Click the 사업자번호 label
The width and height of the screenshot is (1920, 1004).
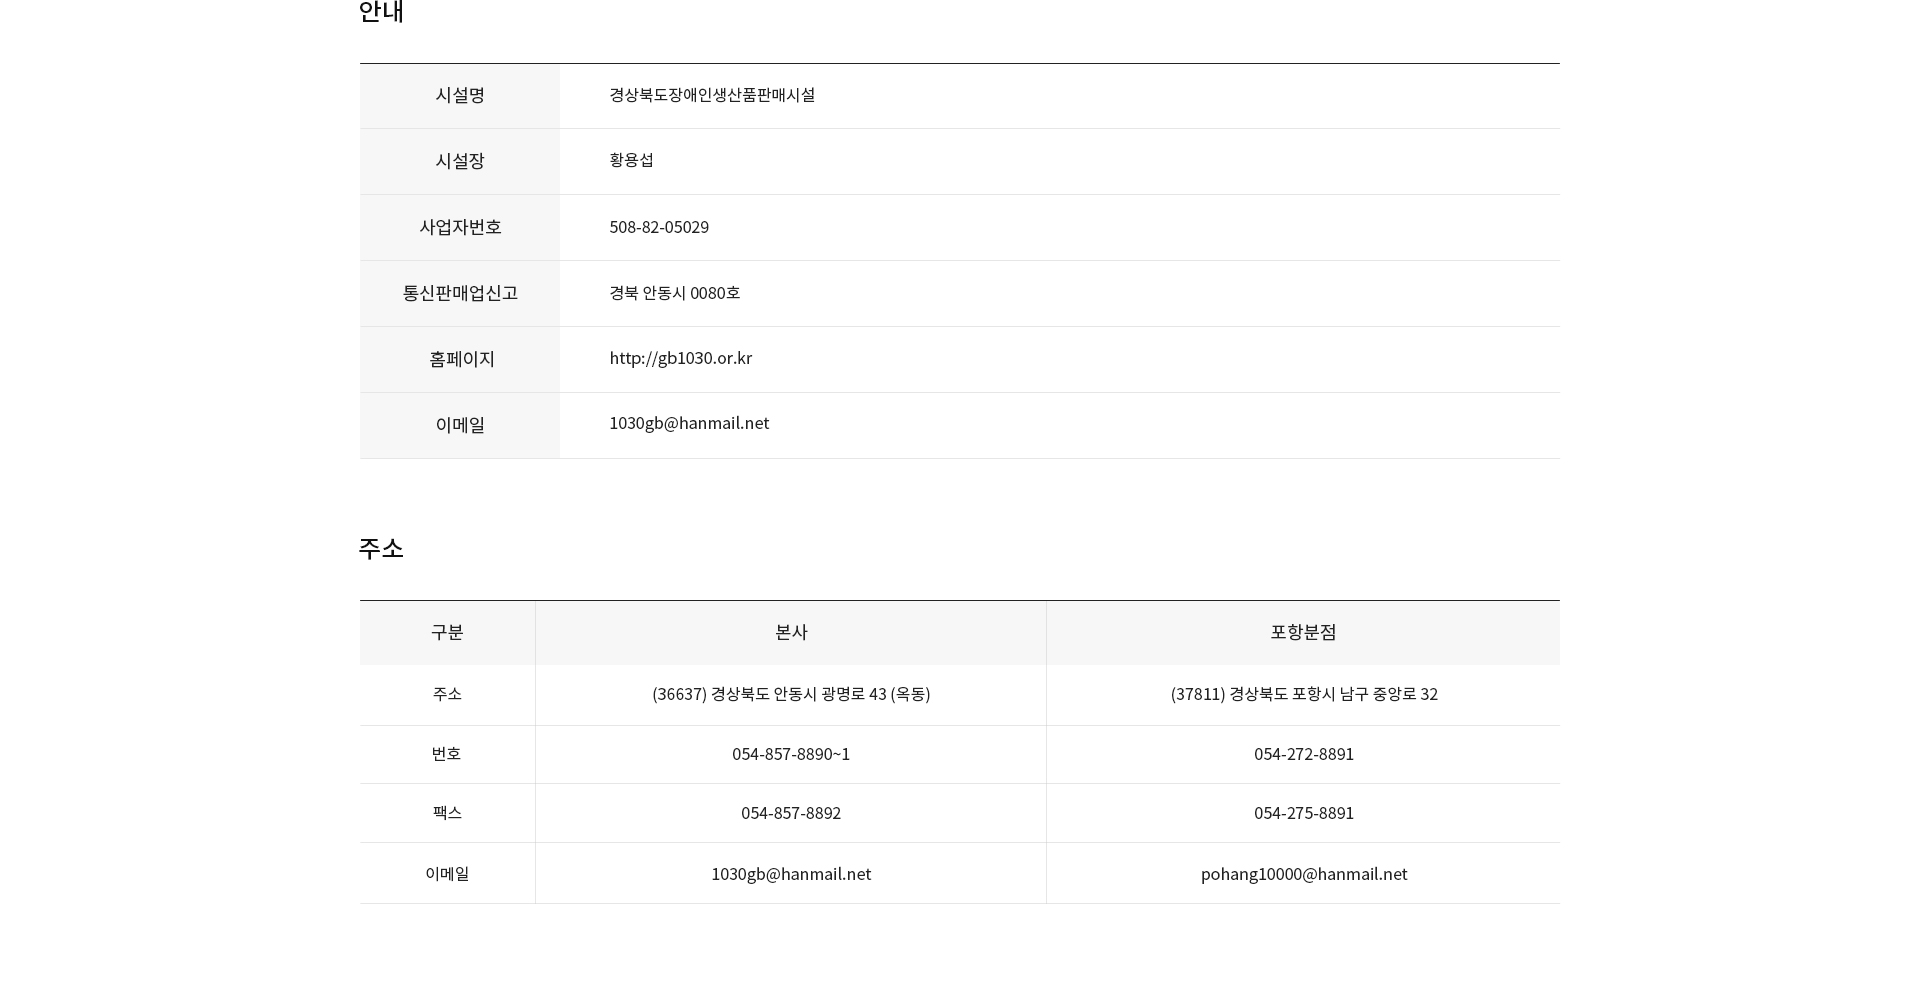click(460, 227)
